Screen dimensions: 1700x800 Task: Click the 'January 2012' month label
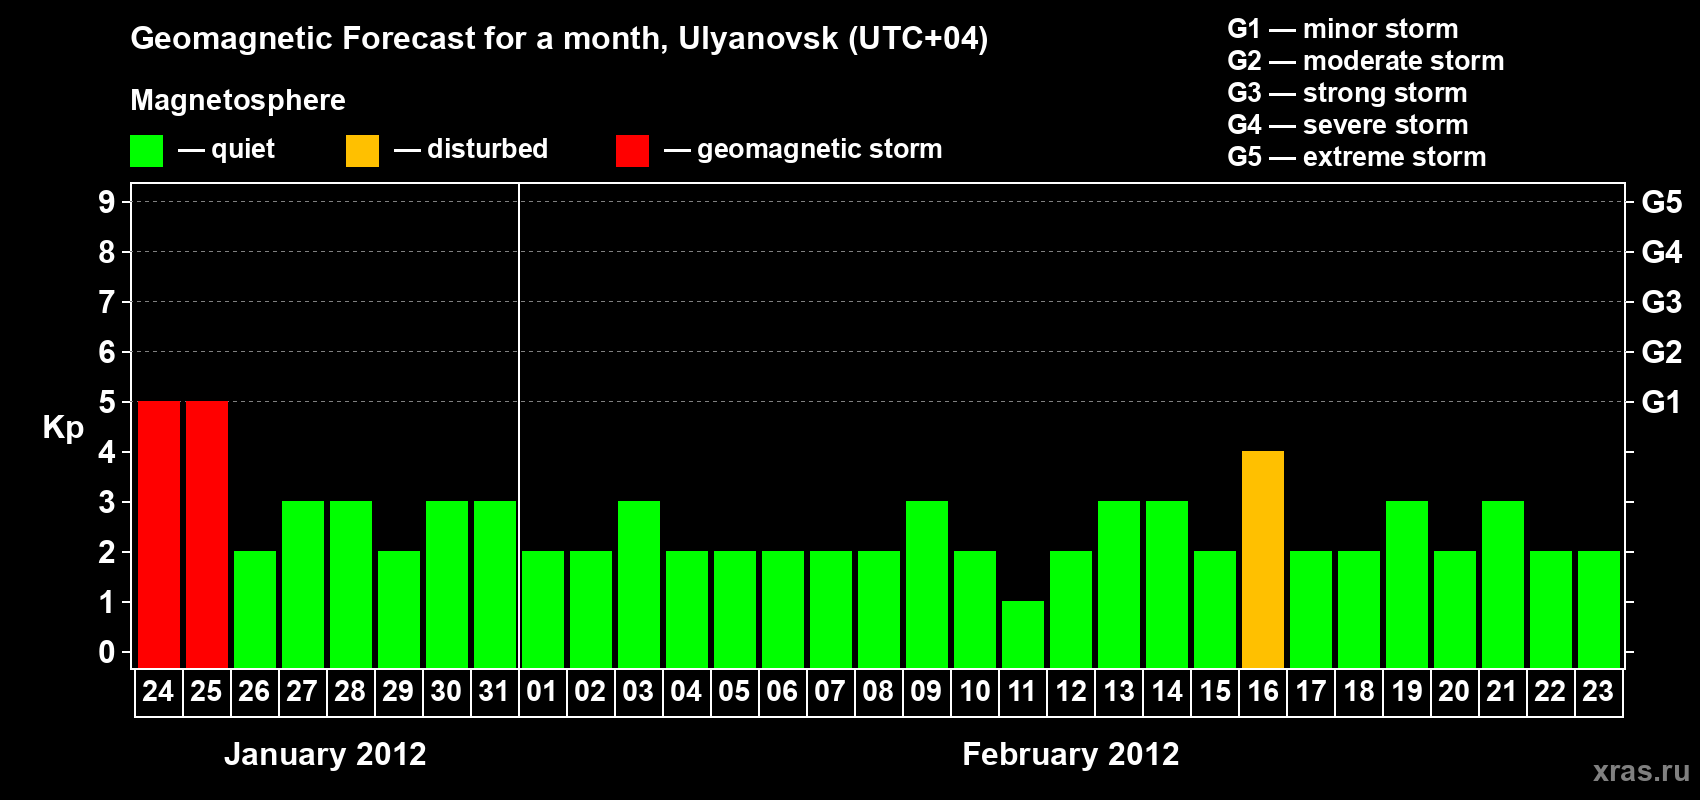pyautogui.click(x=325, y=754)
